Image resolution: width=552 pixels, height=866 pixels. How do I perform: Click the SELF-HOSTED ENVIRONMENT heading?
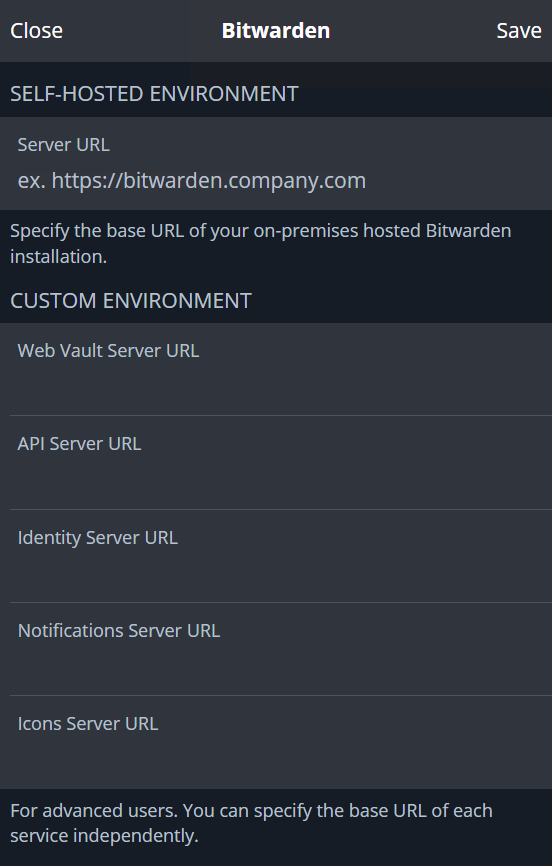154,94
